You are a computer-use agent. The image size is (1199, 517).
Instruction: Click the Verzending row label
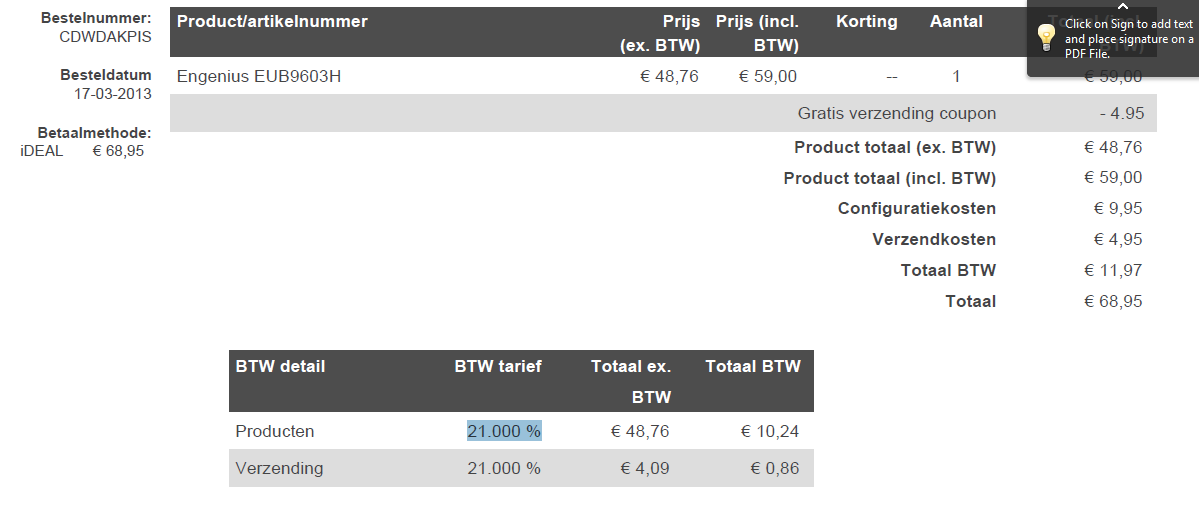279,468
